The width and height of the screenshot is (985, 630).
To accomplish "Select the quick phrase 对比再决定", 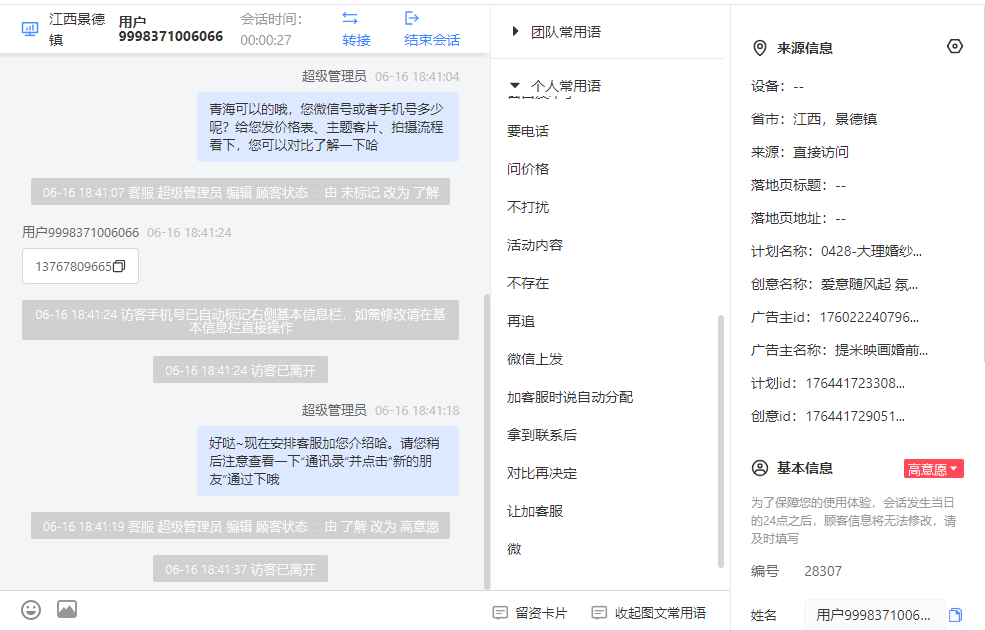I will tap(541, 473).
